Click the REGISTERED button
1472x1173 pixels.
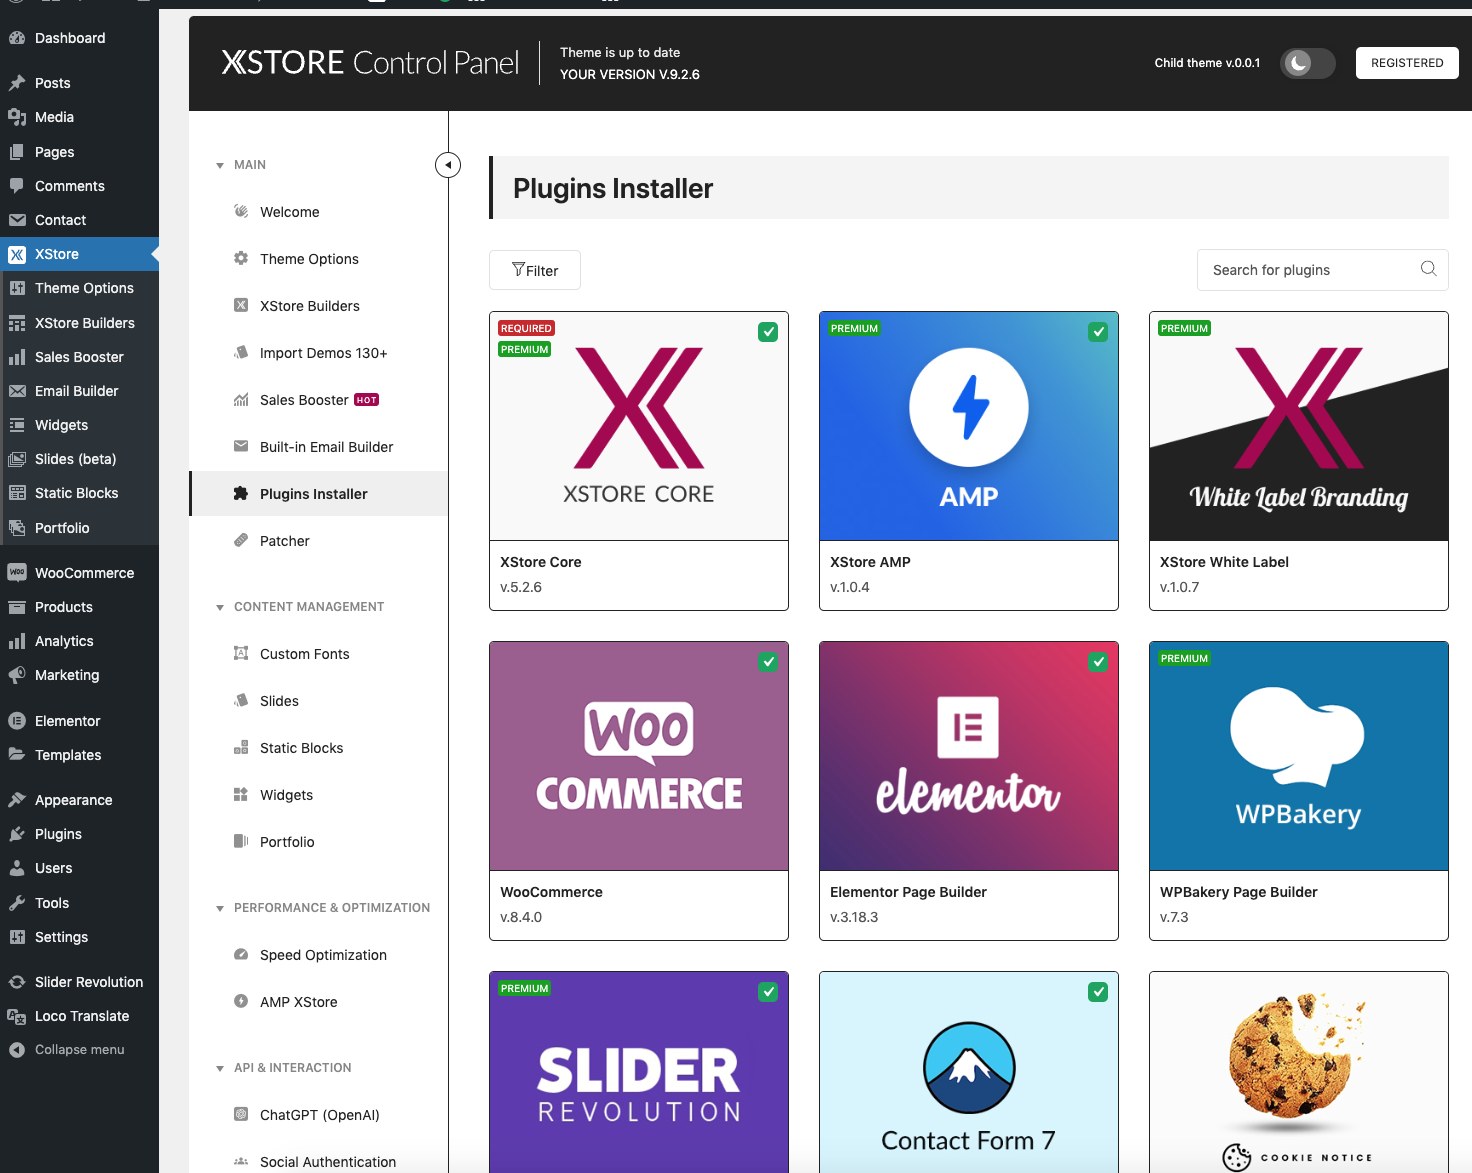pos(1407,63)
